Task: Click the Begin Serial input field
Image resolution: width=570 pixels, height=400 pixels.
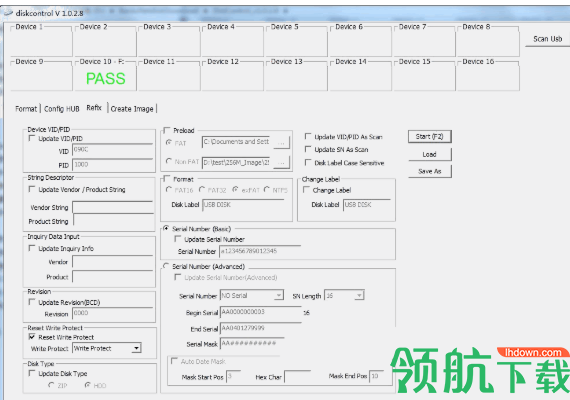Action: [261, 312]
